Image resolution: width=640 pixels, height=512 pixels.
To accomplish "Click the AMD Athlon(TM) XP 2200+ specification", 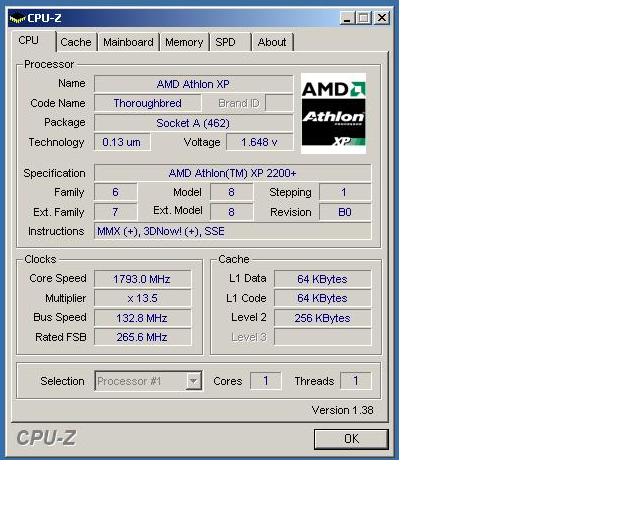I will (233, 173).
